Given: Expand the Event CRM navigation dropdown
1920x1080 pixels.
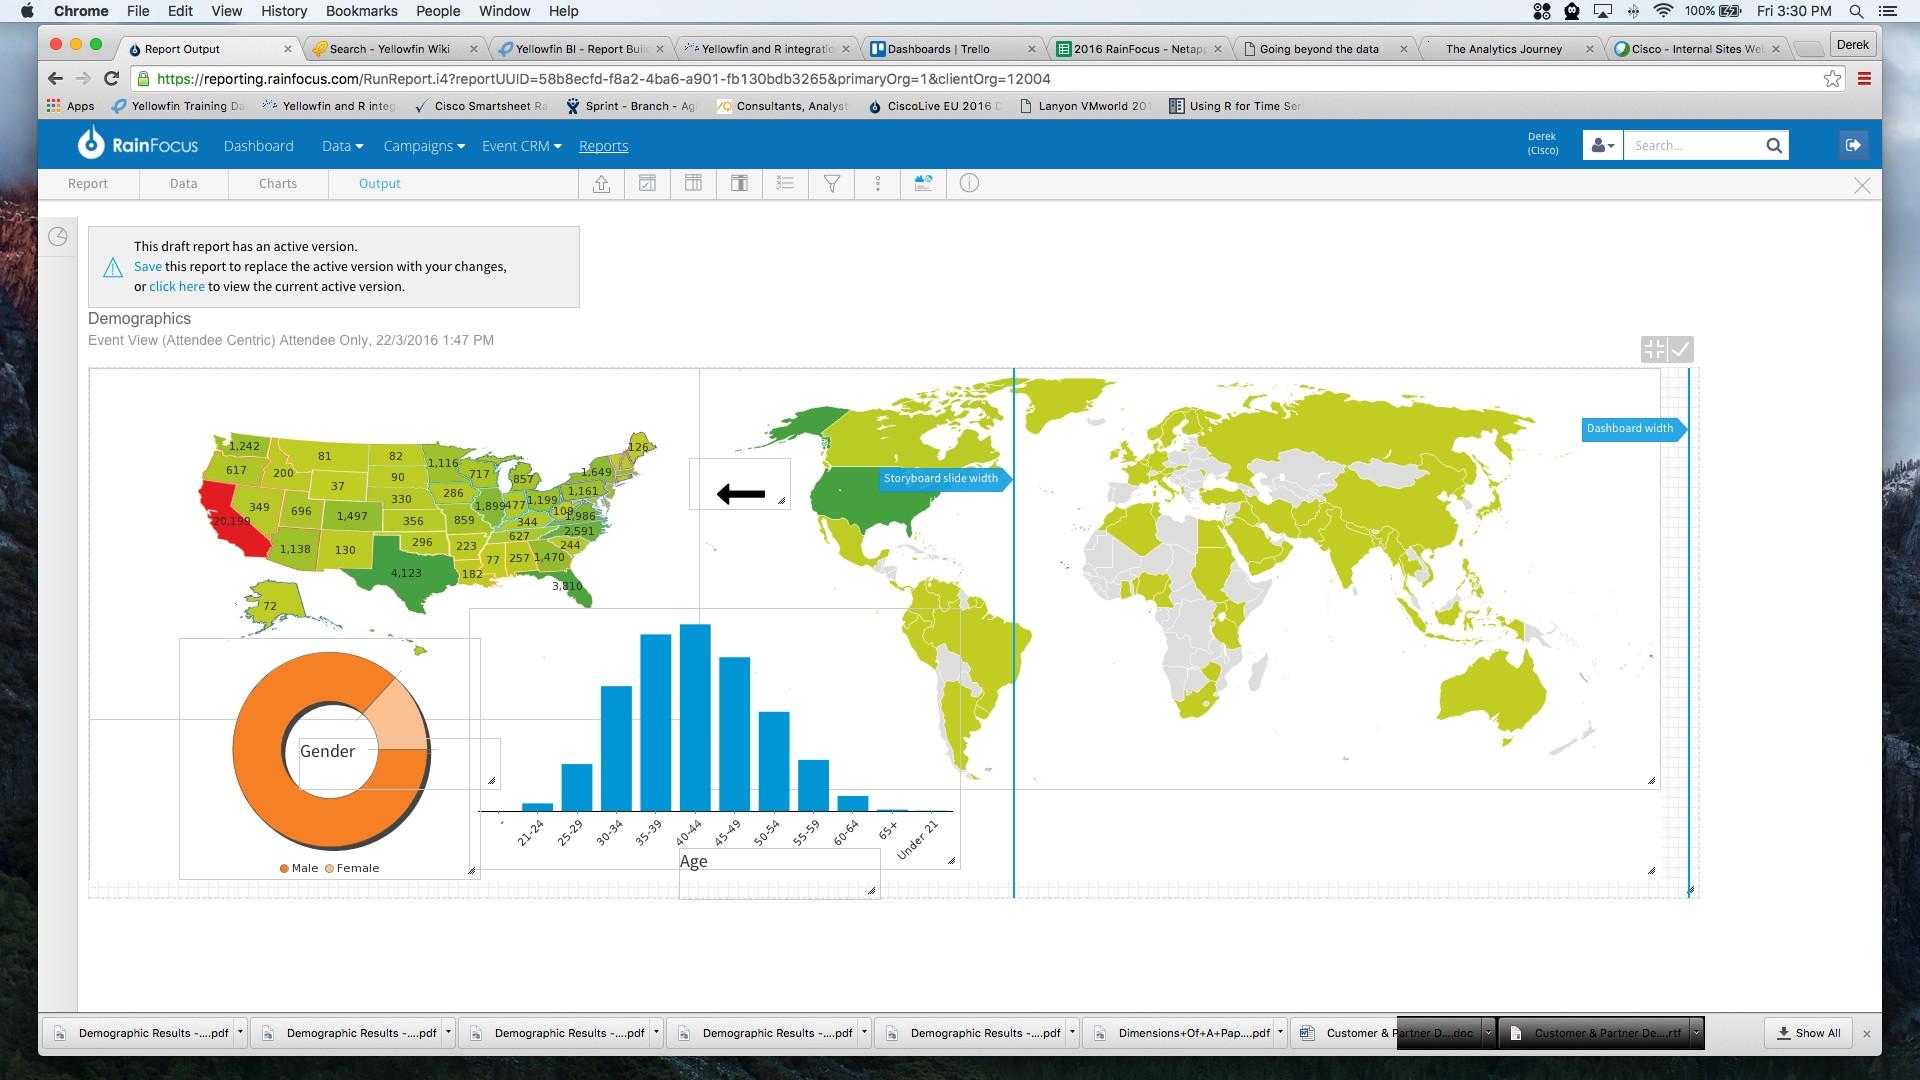Looking at the screenshot, I should 520,145.
